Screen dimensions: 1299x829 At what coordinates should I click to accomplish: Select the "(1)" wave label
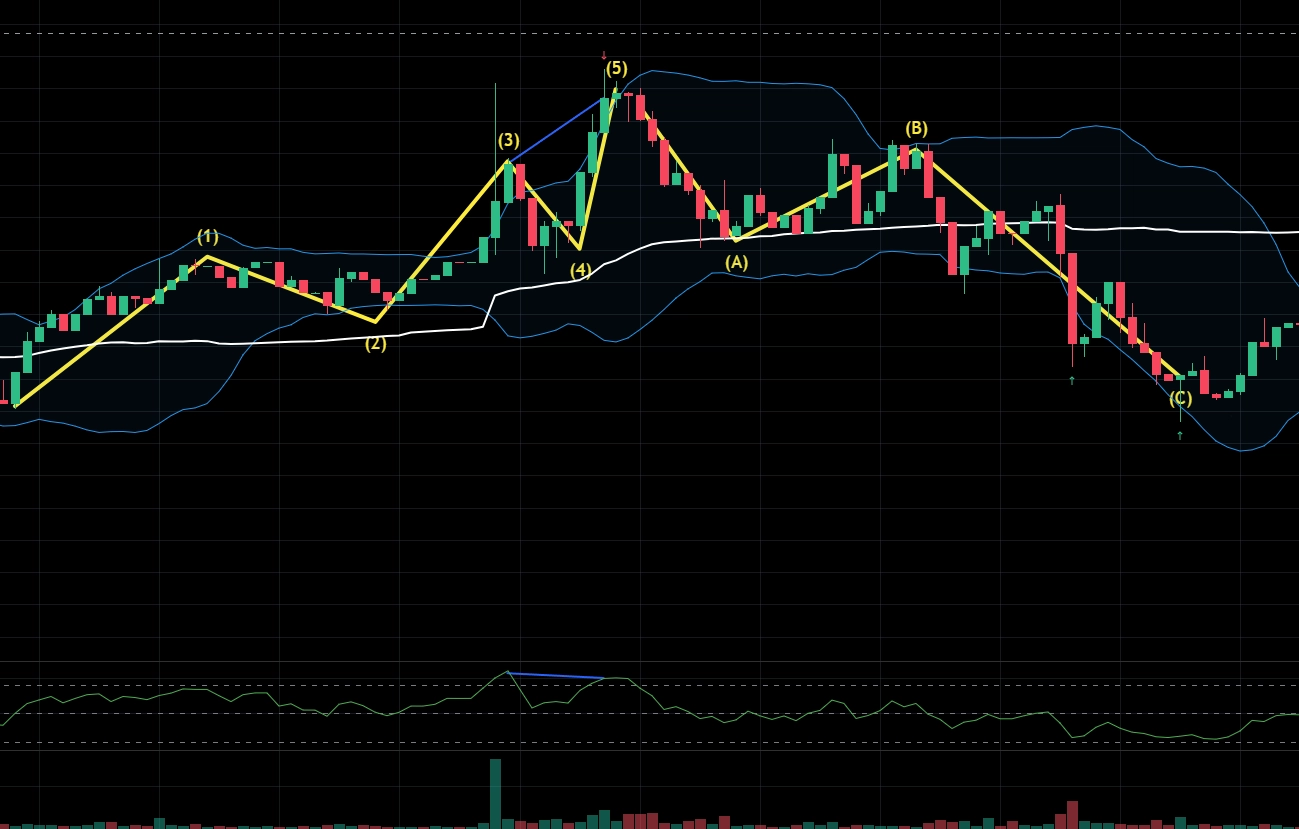pyautogui.click(x=207, y=237)
